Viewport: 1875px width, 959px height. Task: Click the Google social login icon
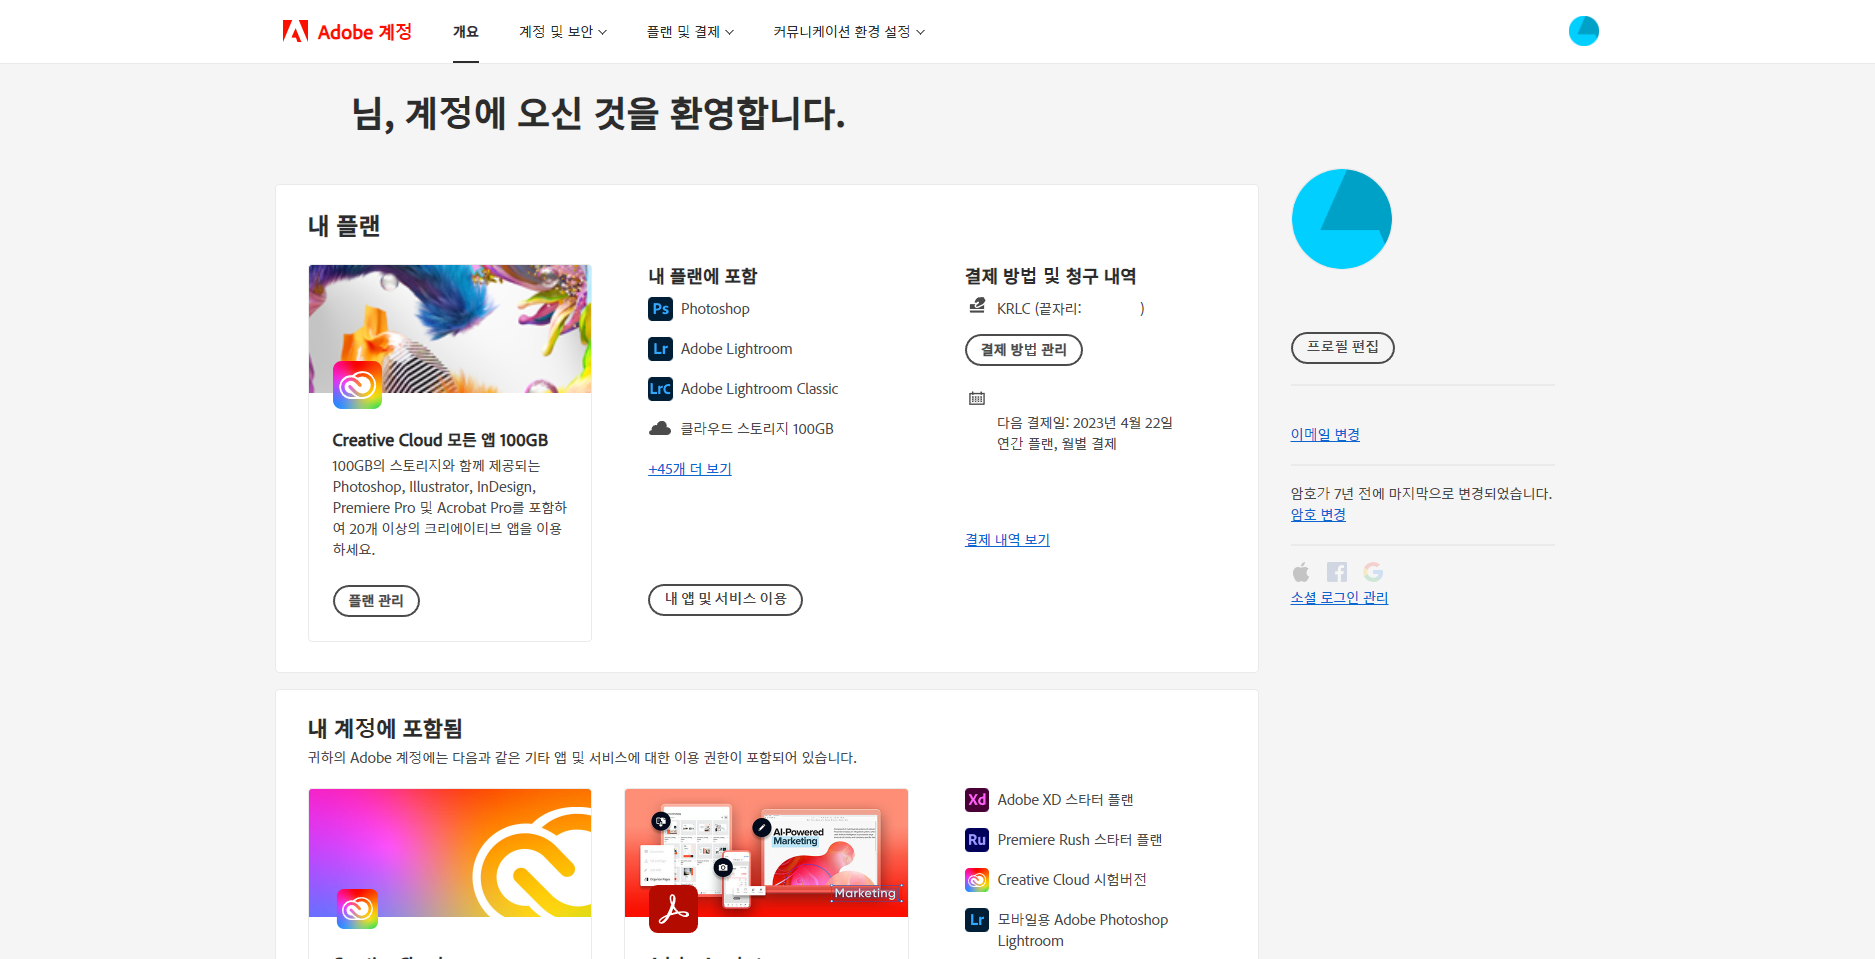pyautogui.click(x=1373, y=572)
